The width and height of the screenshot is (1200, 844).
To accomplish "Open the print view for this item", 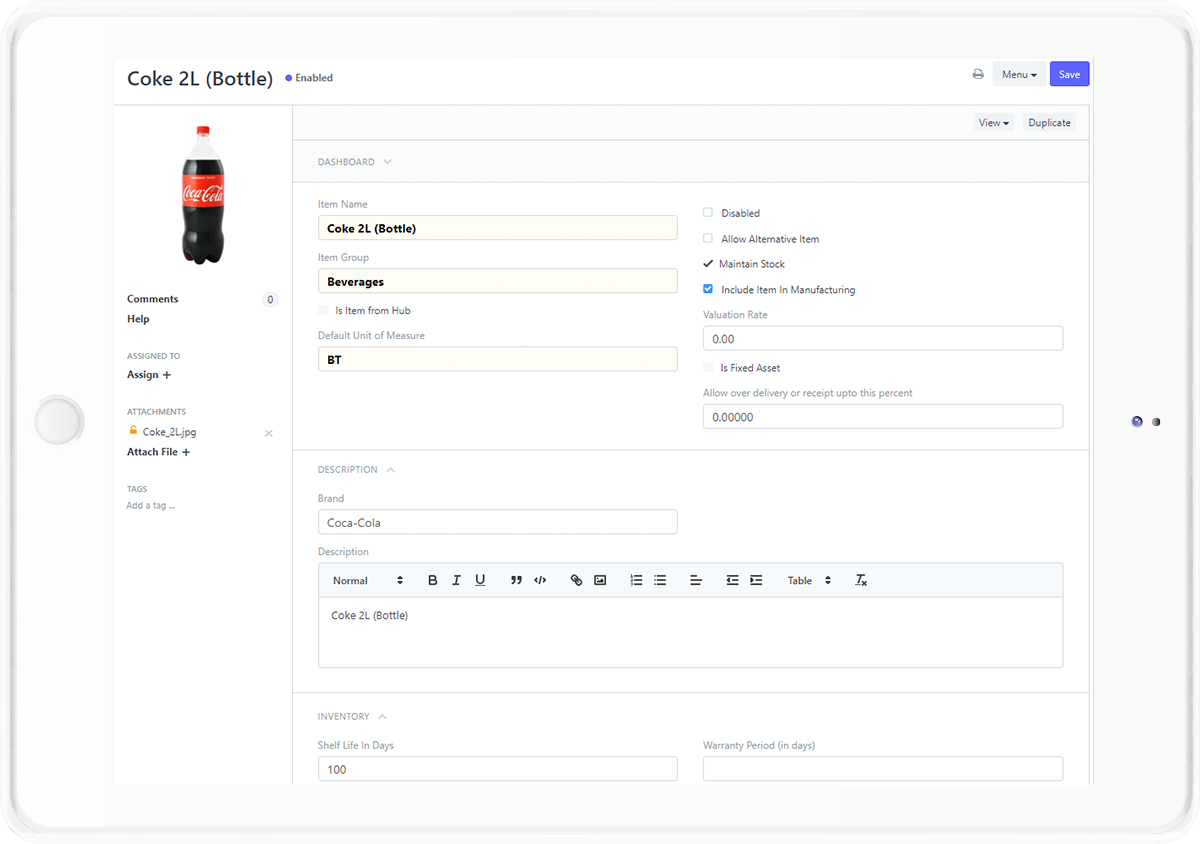I will click(977, 74).
